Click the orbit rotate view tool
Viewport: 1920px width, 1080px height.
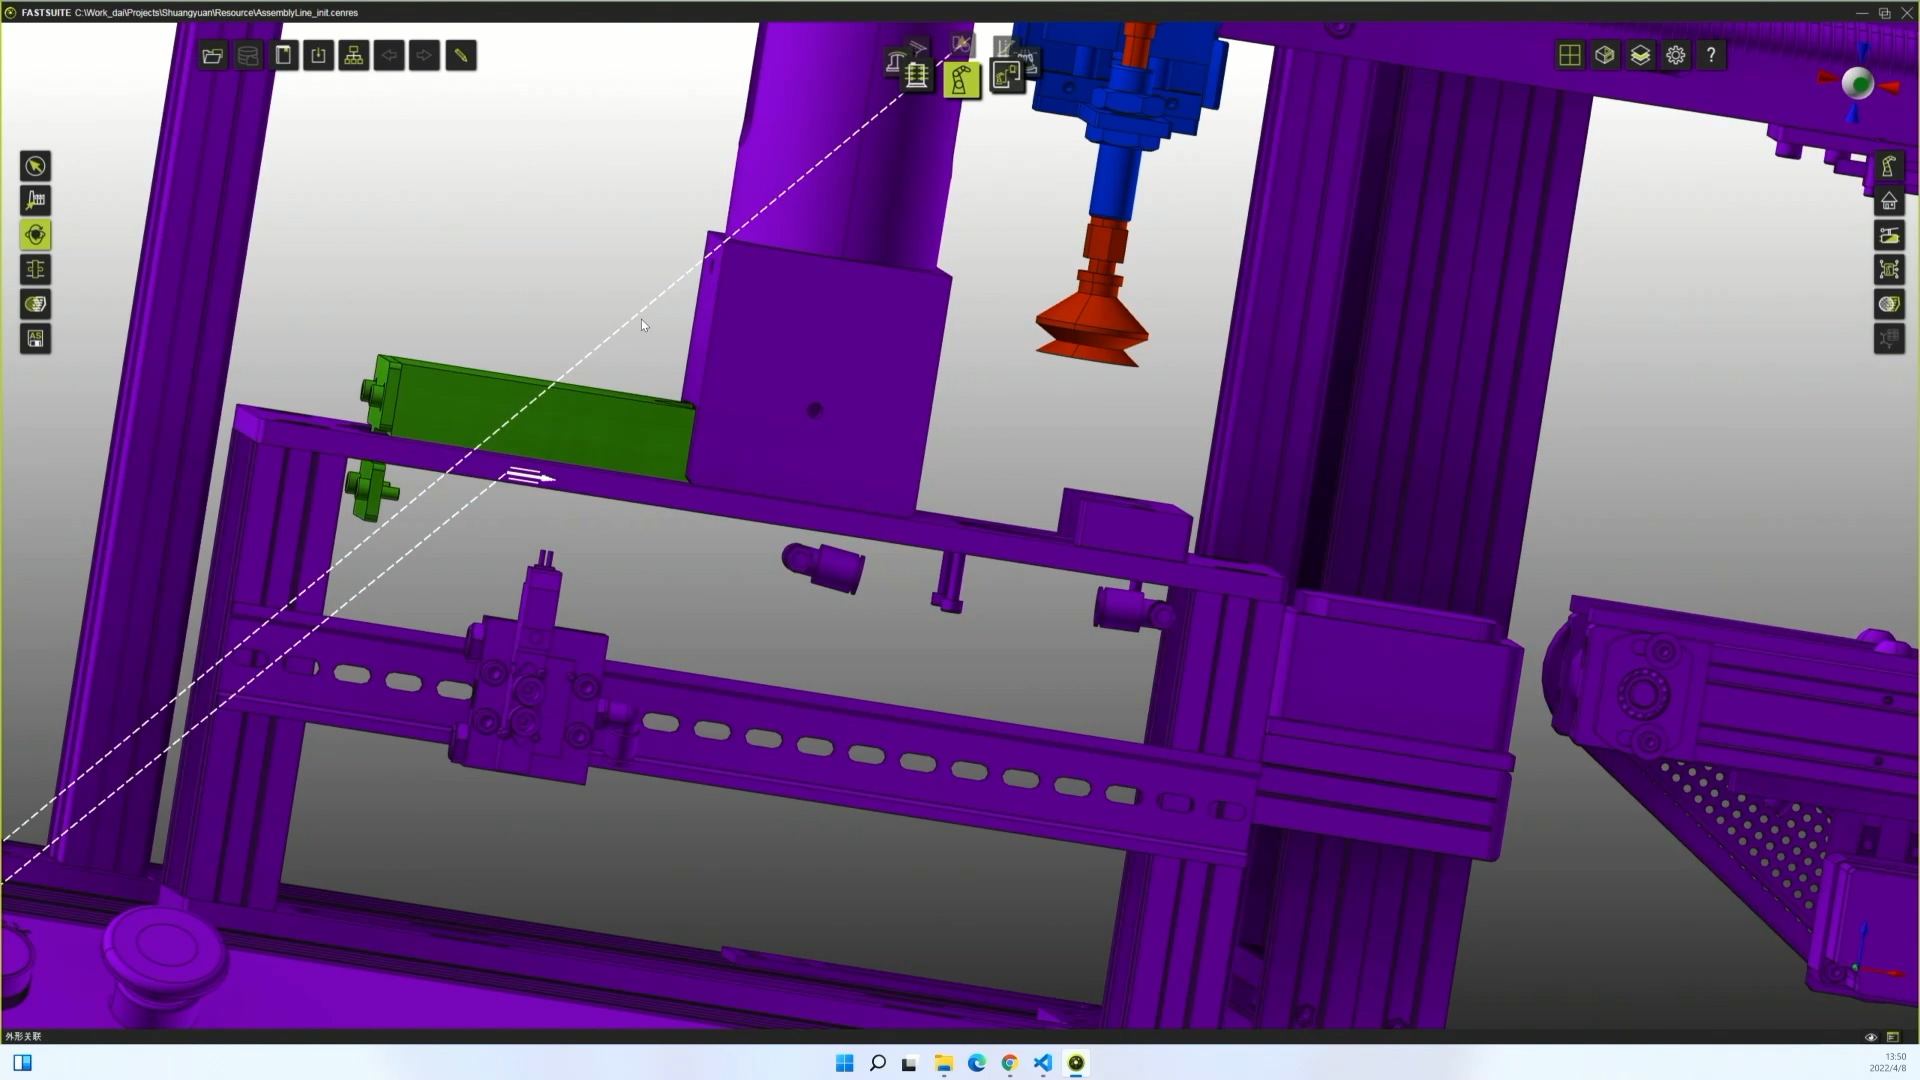pos(36,235)
